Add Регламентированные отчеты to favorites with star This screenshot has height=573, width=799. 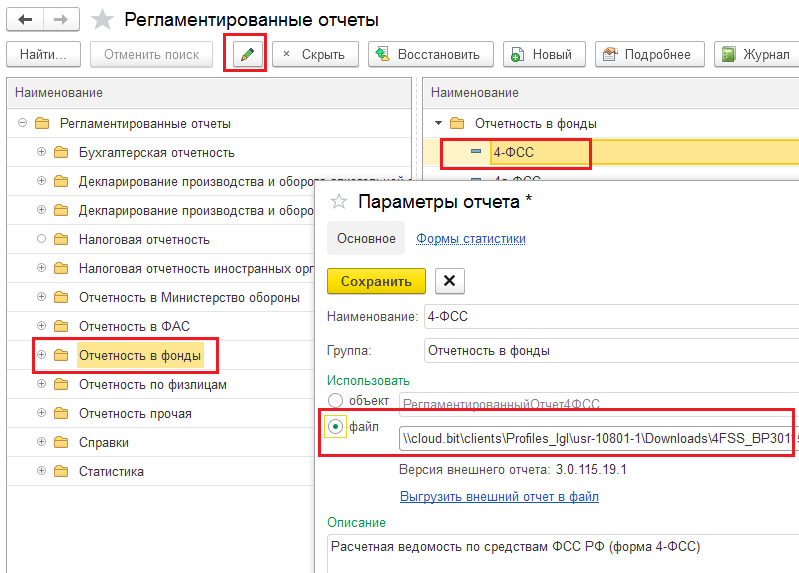pos(102,20)
